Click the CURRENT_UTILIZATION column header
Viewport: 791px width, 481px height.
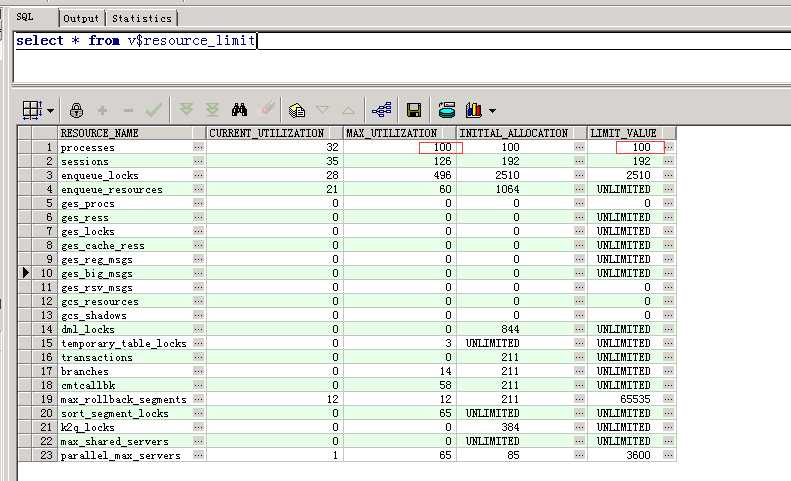(274, 133)
